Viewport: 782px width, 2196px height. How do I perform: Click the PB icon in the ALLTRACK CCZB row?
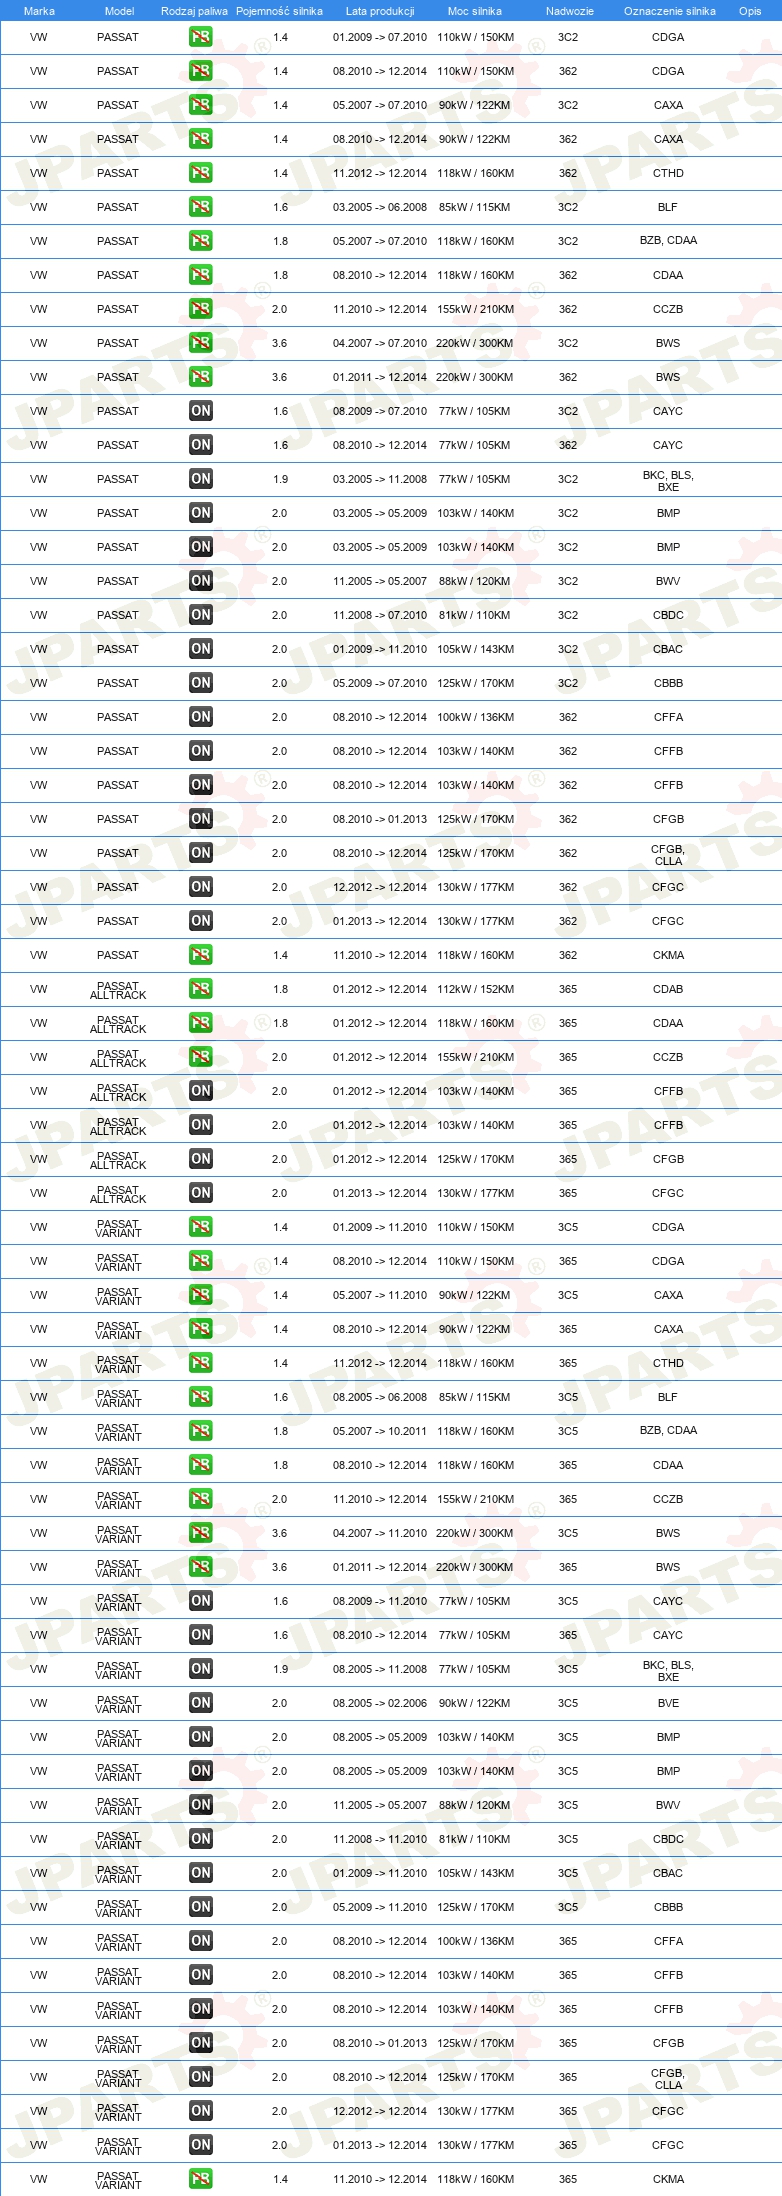pyautogui.click(x=201, y=1057)
